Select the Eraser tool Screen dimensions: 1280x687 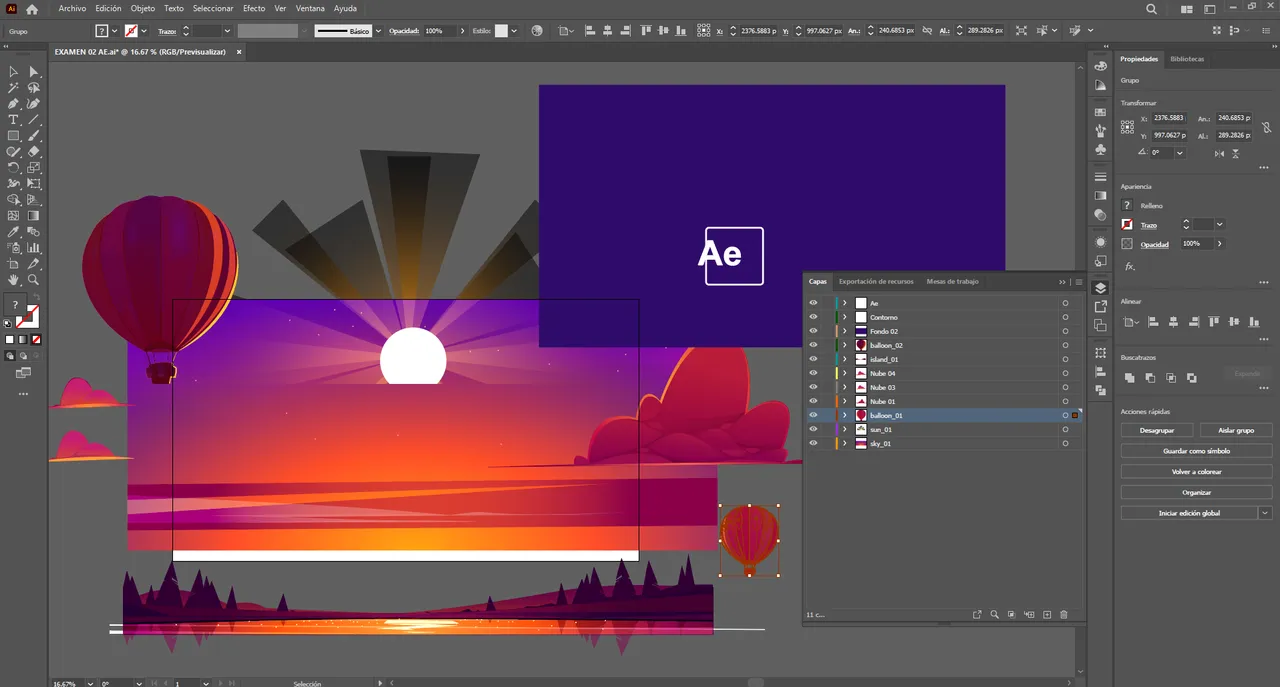pos(34,152)
